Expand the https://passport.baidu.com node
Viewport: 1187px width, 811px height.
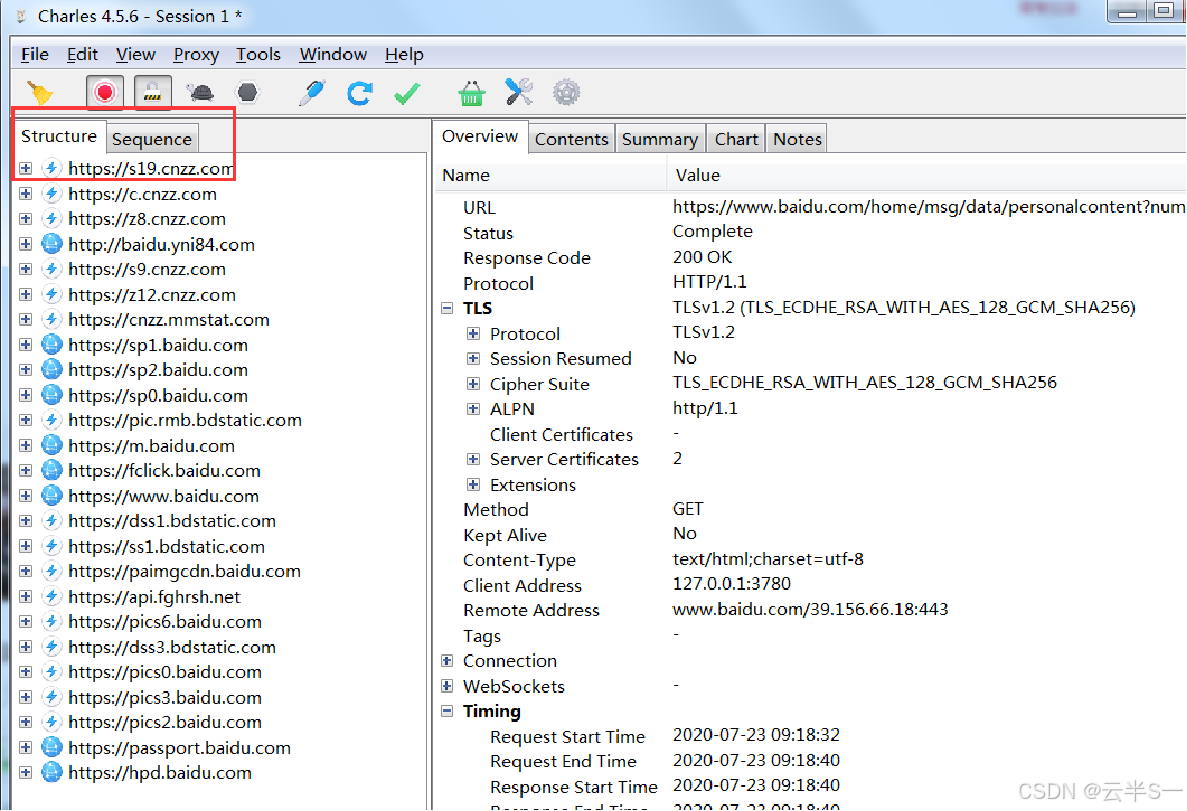(x=26, y=748)
